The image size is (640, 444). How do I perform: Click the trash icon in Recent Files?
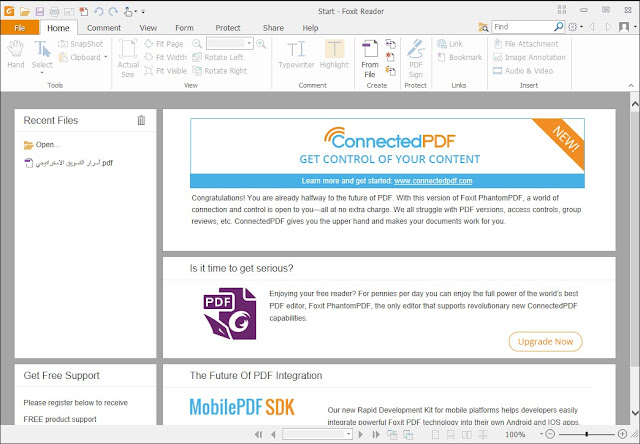[141, 120]
